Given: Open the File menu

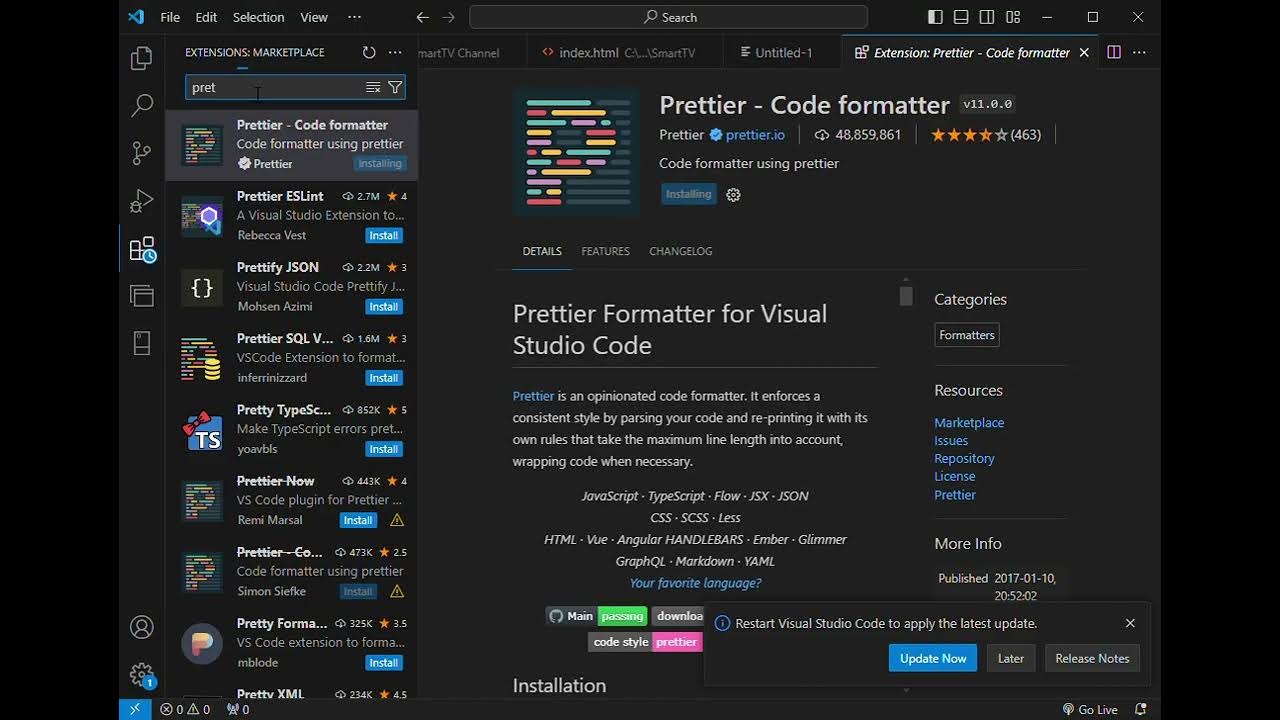Looking at the screenshot, I should [170, 17].
